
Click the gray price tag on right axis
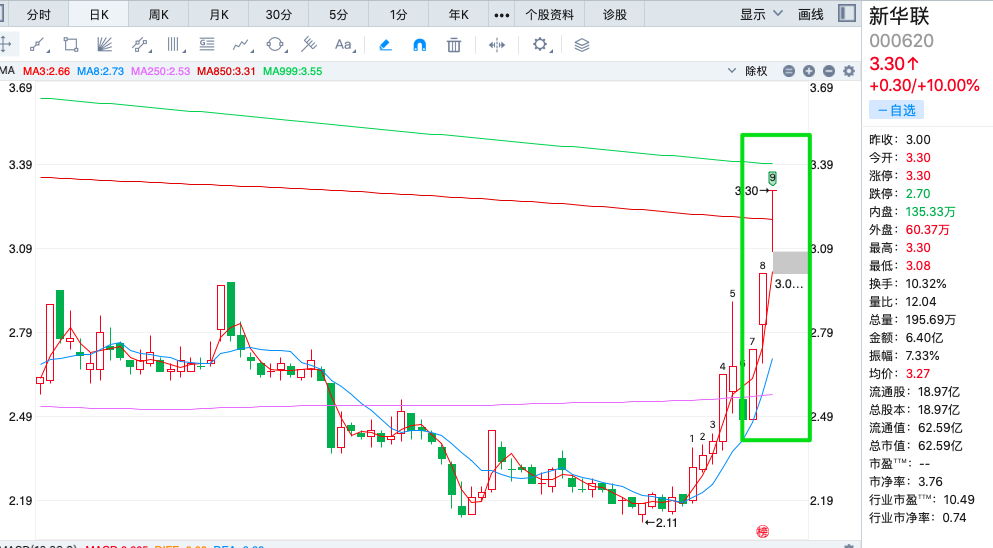pyautogui.click(x=790, y=262)
